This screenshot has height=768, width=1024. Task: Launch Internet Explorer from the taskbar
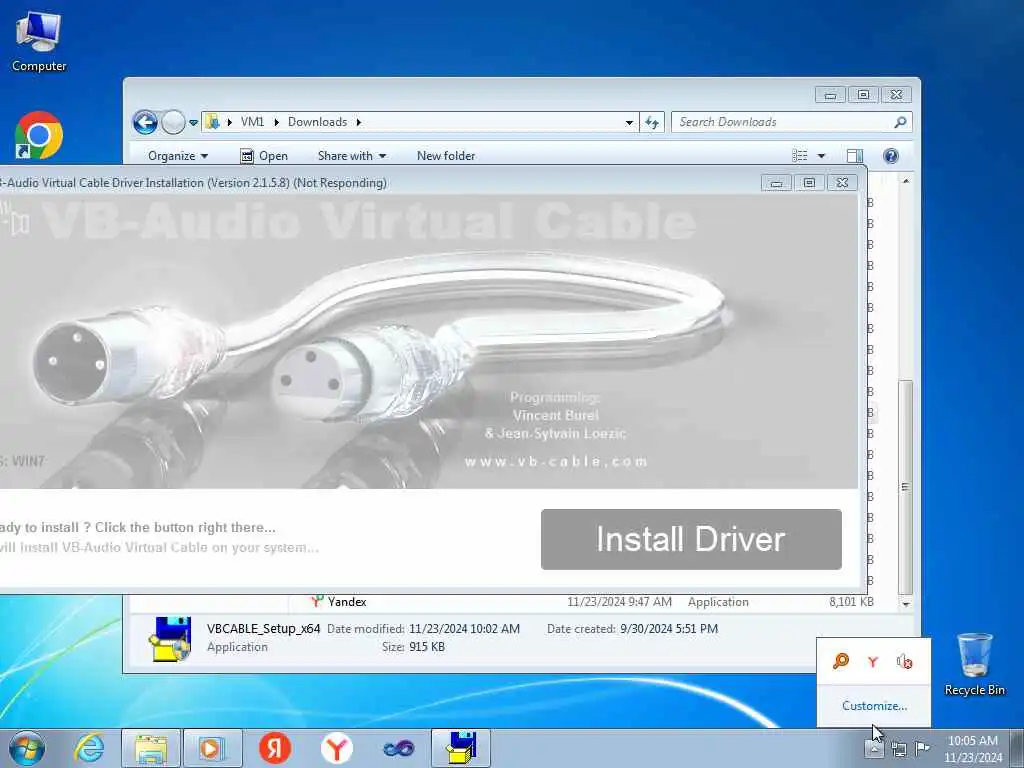[89, 748]
